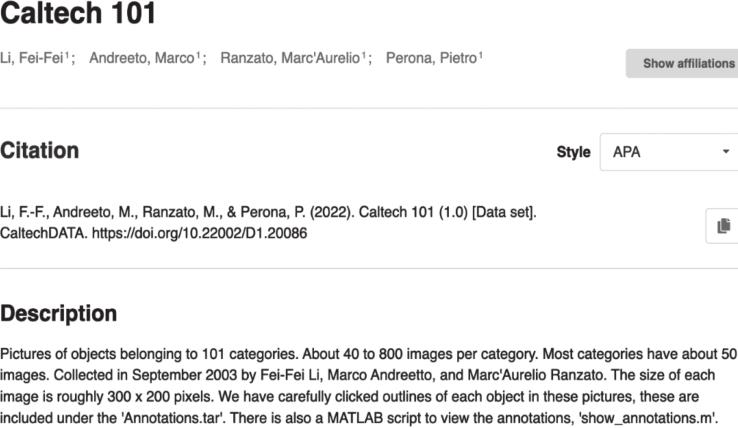Viewport: 738px width, 428px height.
Task: Click affiliation superscript next to Li, Fei-Fei
Action: coord(67,56)
